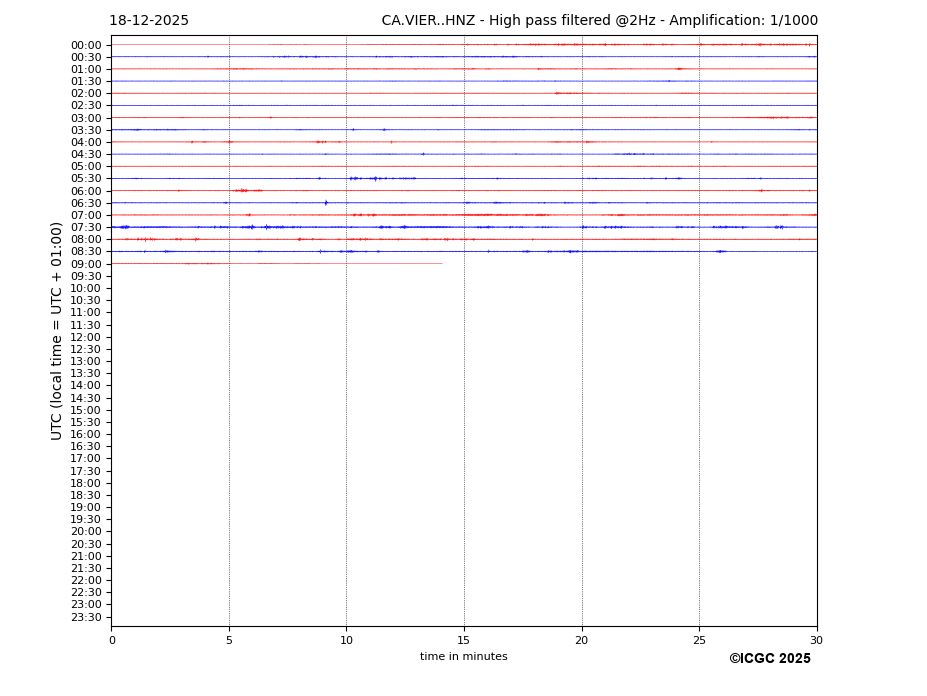The image size is (927, 696).
Task: Select the 18:00 time row label
Action: (x=85, y=483)
